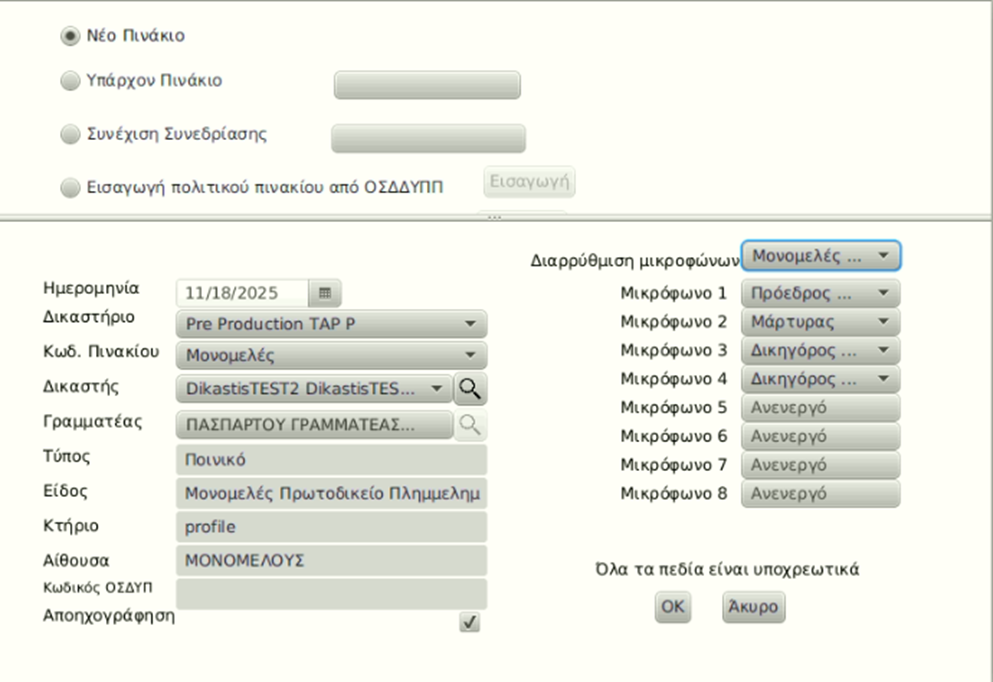Open the Μικρόφωνο 3 dropdown
The image size is (993, 682).
(820, 351)
